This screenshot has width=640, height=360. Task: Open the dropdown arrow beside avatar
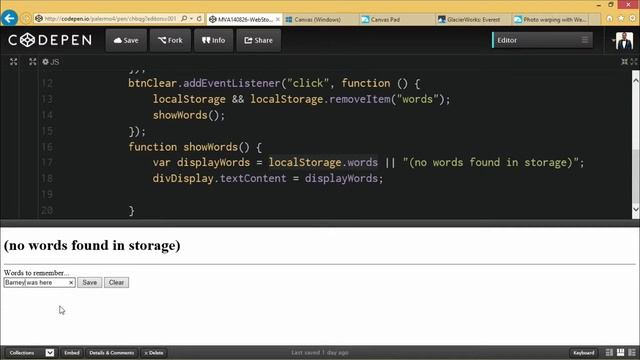click(613, 40)
